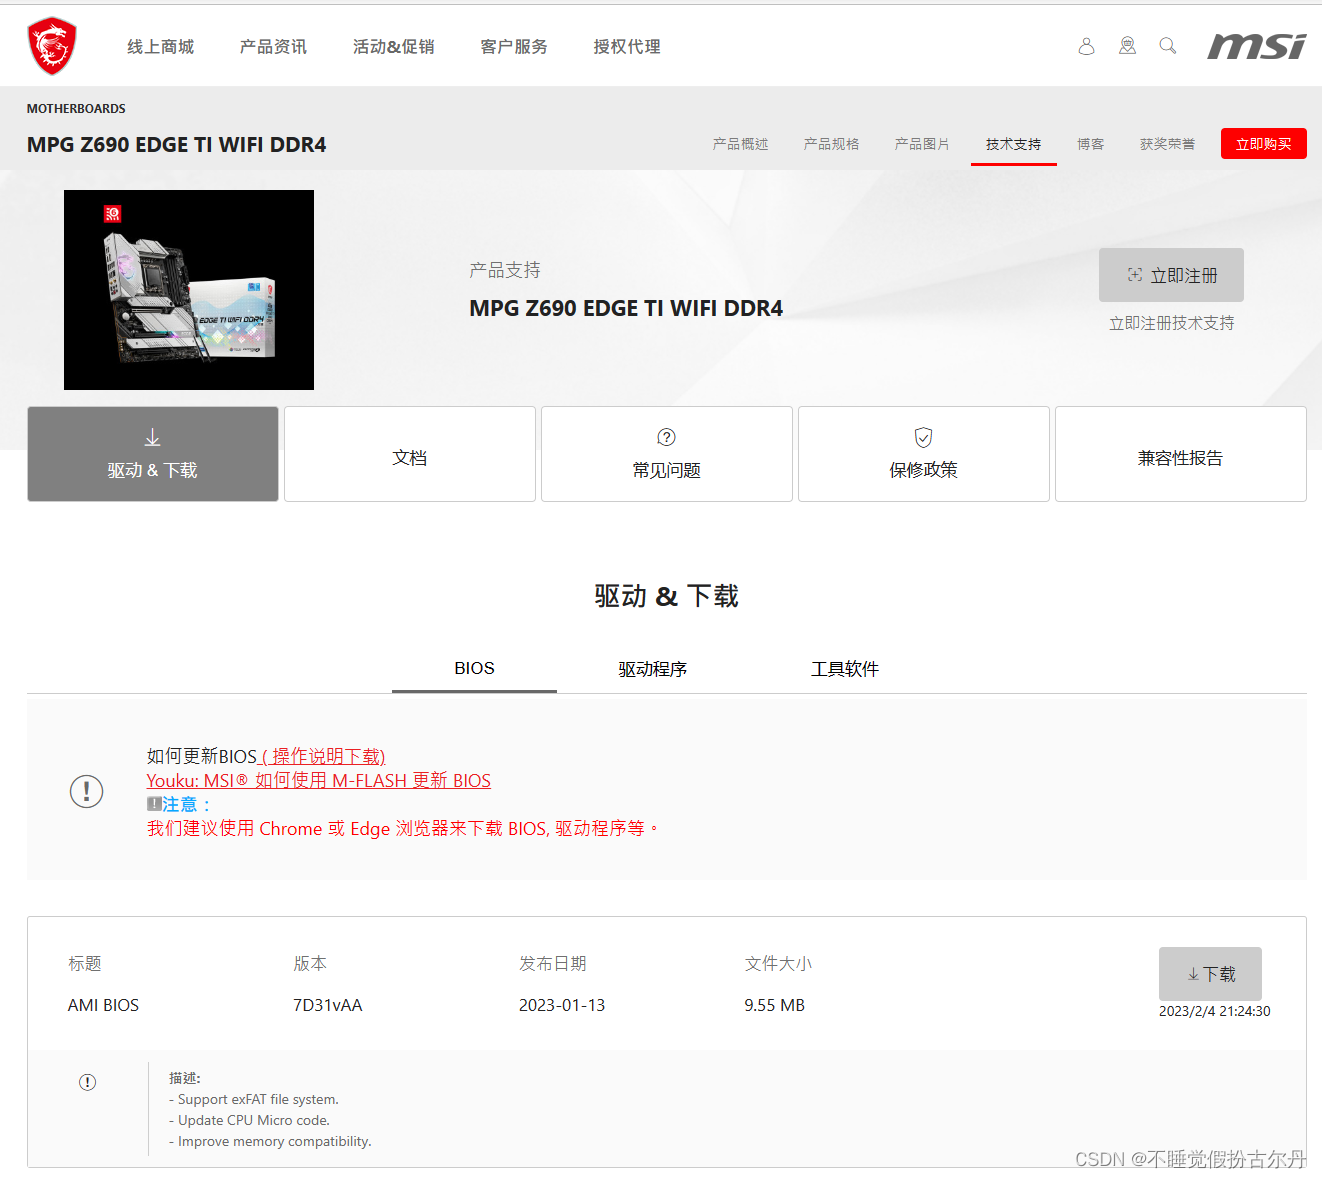Switch to the 驱动程序 tab
The width and height of the screenshot is (1322, 1178).
(653, 669)
